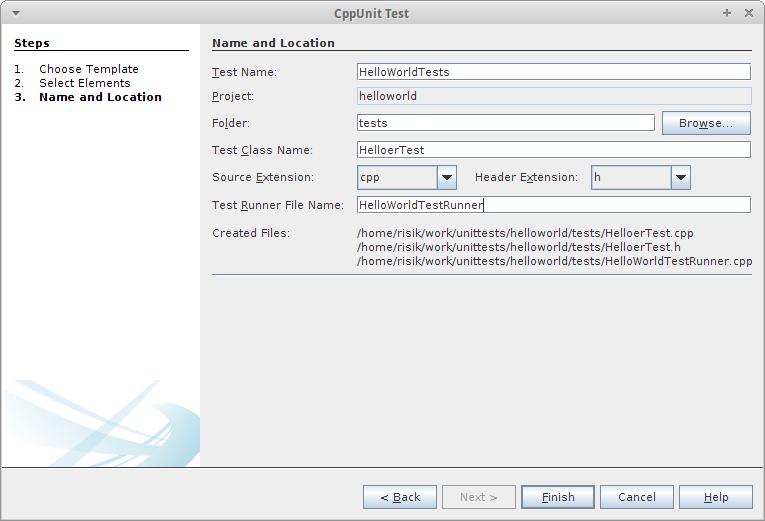Click the Test Class Name label

(x=262, y=150)
